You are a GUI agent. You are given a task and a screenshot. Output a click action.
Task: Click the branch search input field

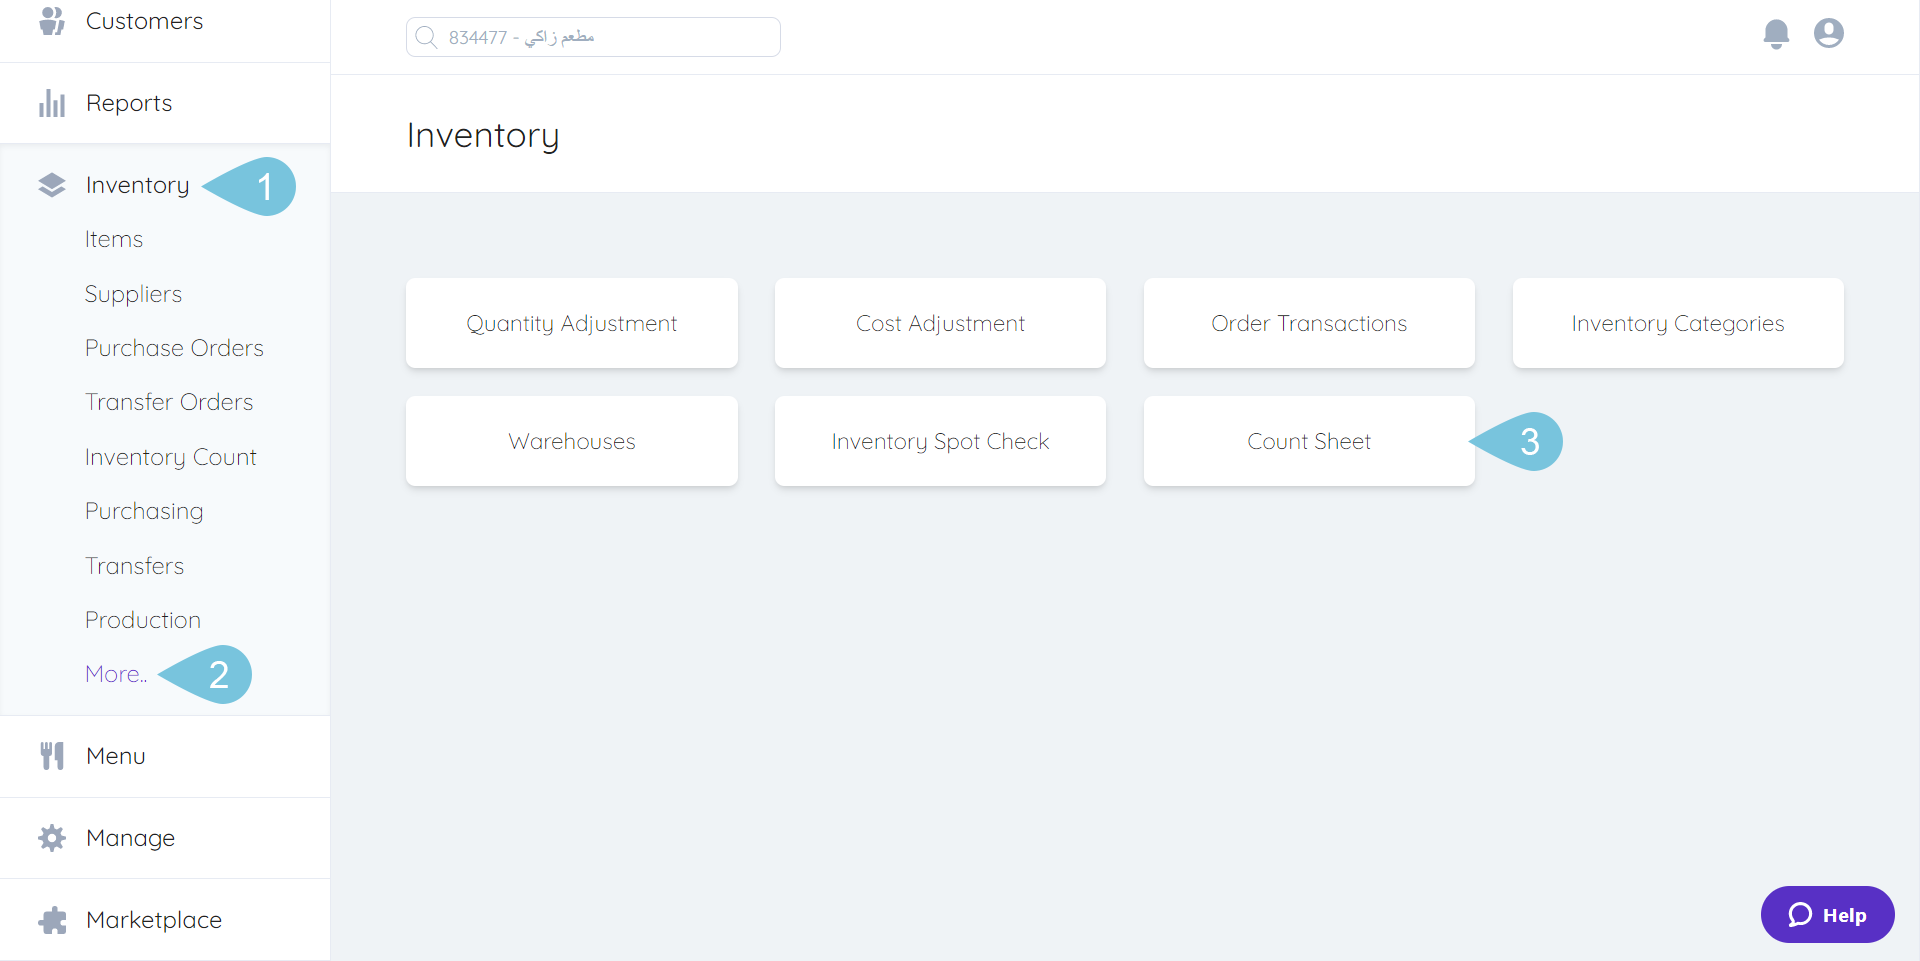coord(593,37)
